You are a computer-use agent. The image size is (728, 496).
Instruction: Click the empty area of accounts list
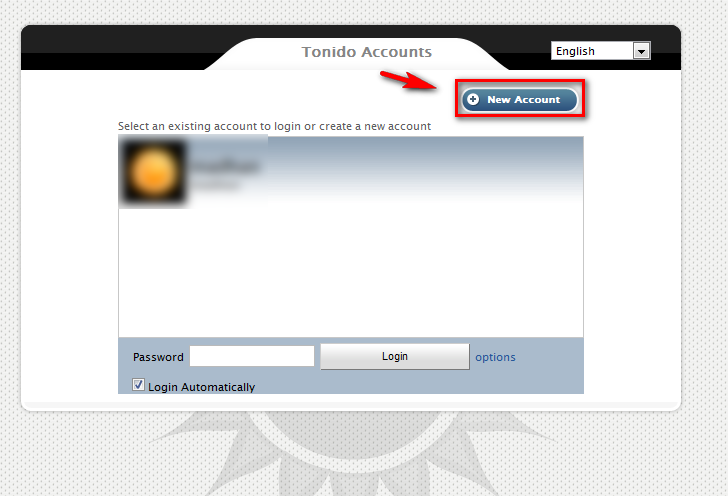[351, 272]
